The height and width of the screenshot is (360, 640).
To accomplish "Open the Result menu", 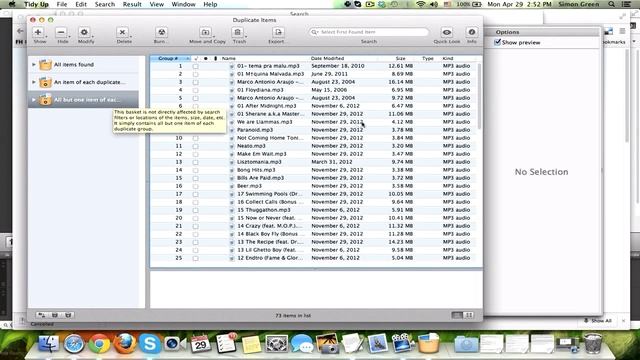I will (x=132, y=4).
